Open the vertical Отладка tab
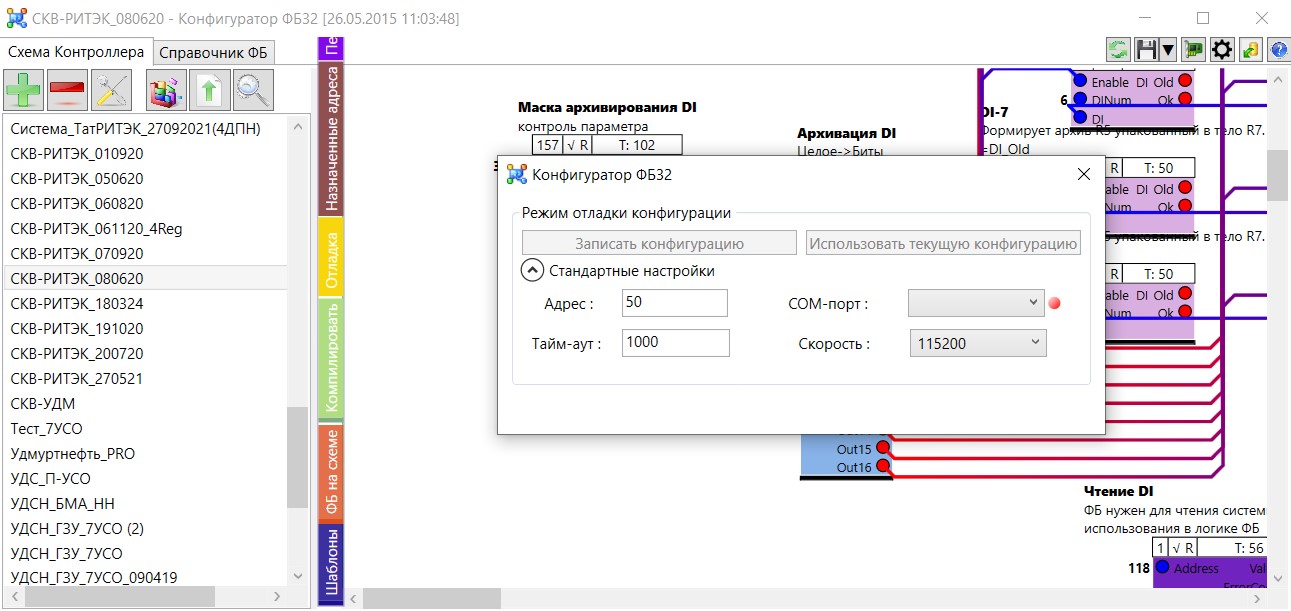This screenshot has width=1291, height=611. click(331, 259)
